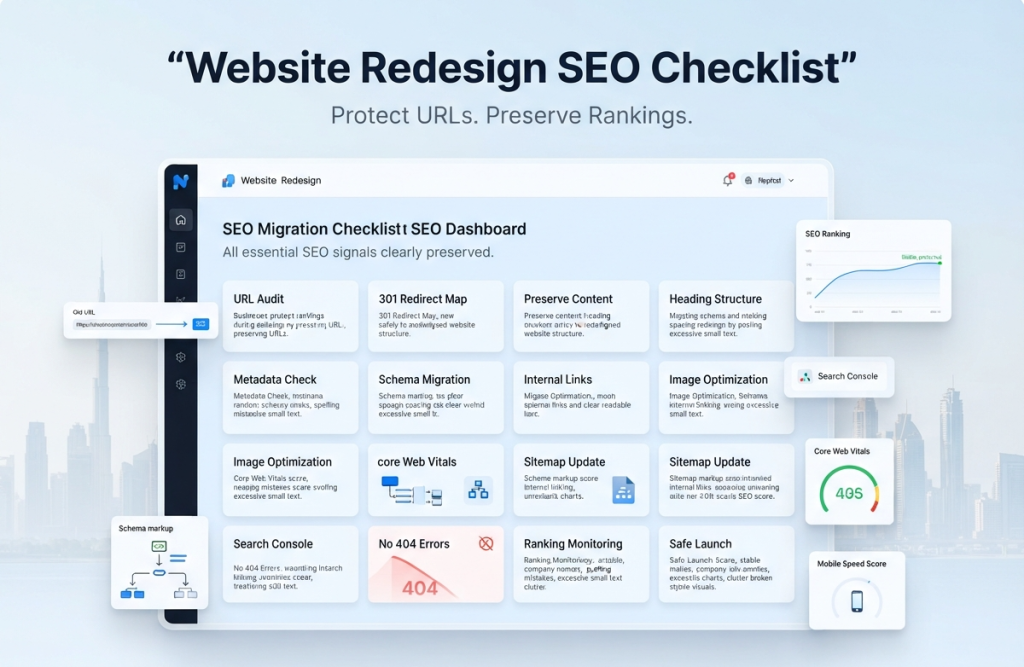Click the SEO Ranking widget title
The image size is (1024, 667).
827,234
